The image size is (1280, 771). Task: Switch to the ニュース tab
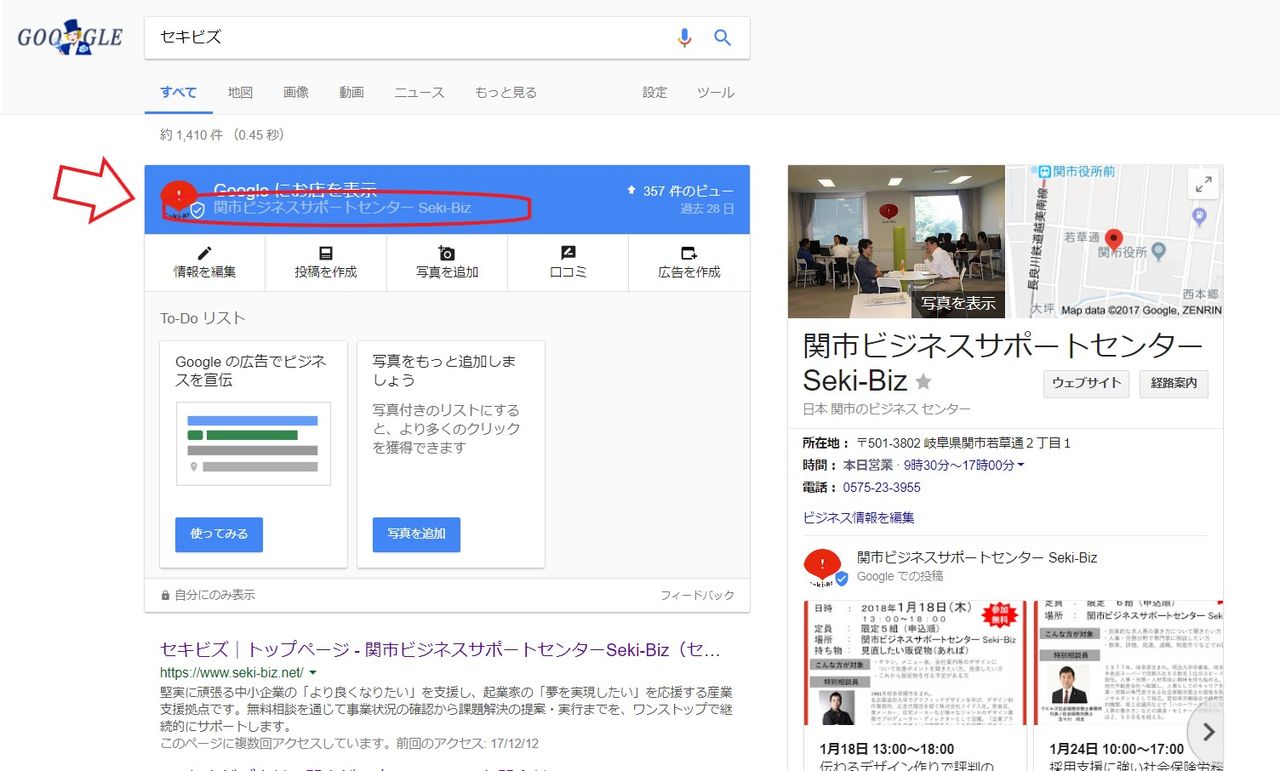pyautogui.click(x=419, y=92)
